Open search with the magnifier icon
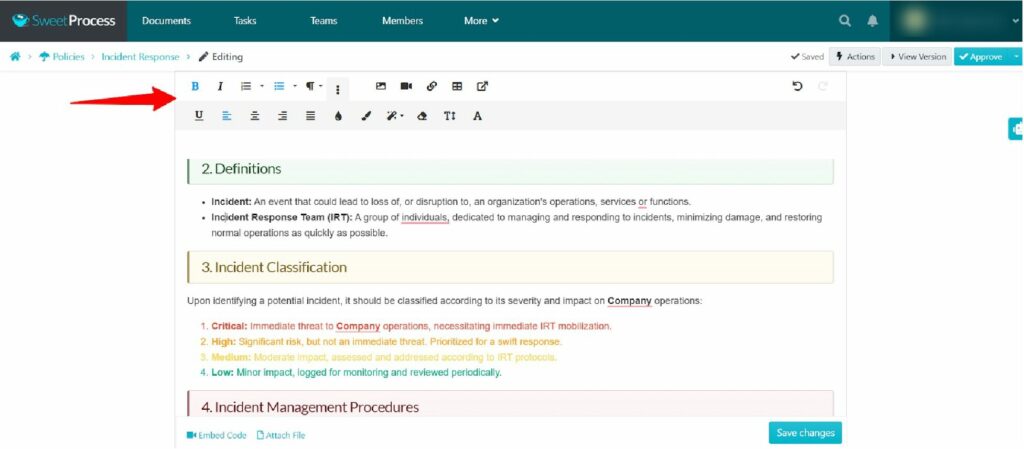 pos(844,21)
